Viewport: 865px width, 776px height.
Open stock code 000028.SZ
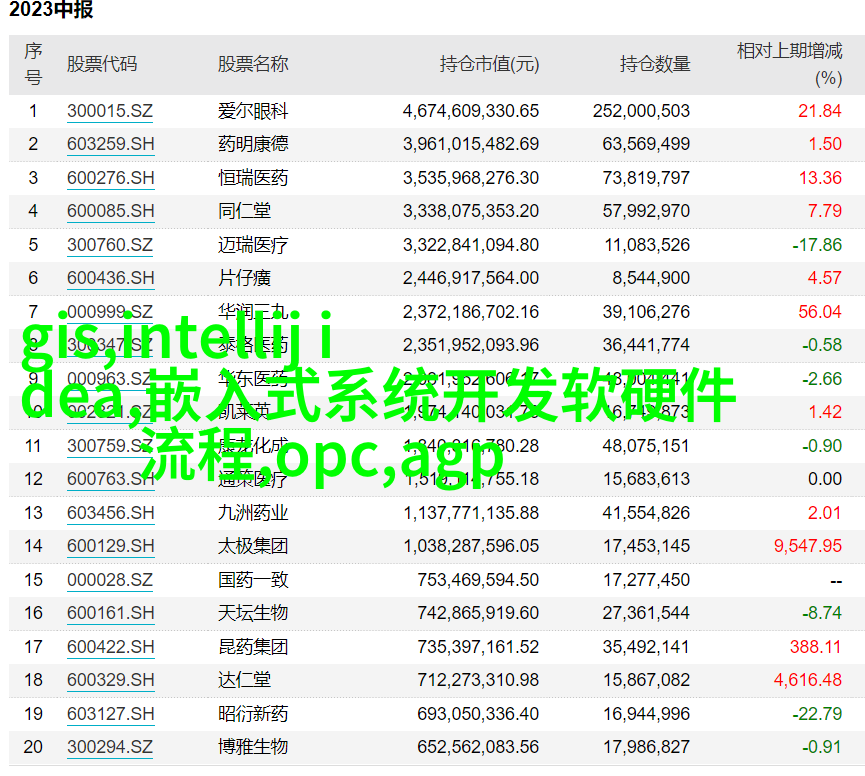click(110, 580)
